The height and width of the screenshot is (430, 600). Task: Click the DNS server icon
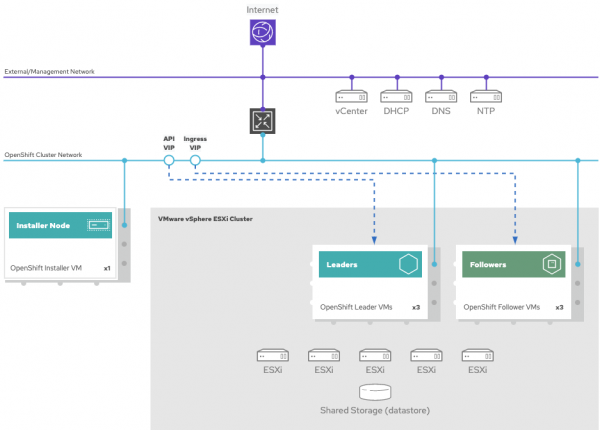(441, 98)
